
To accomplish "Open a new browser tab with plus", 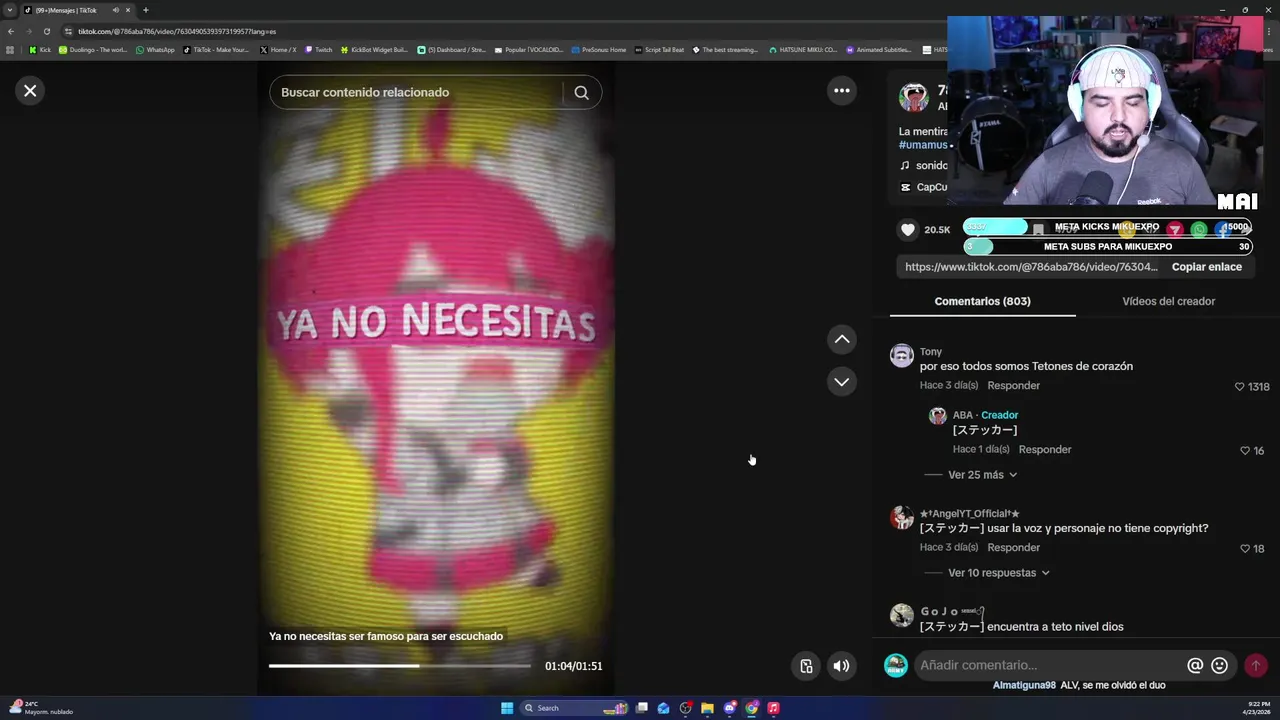I will coord(145,10).
